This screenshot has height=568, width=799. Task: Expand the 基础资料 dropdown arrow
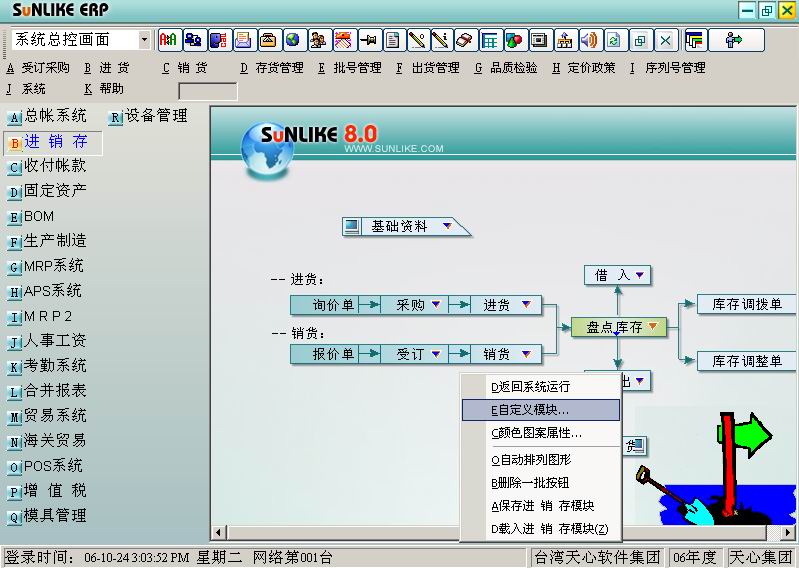[x=447, y=226]
